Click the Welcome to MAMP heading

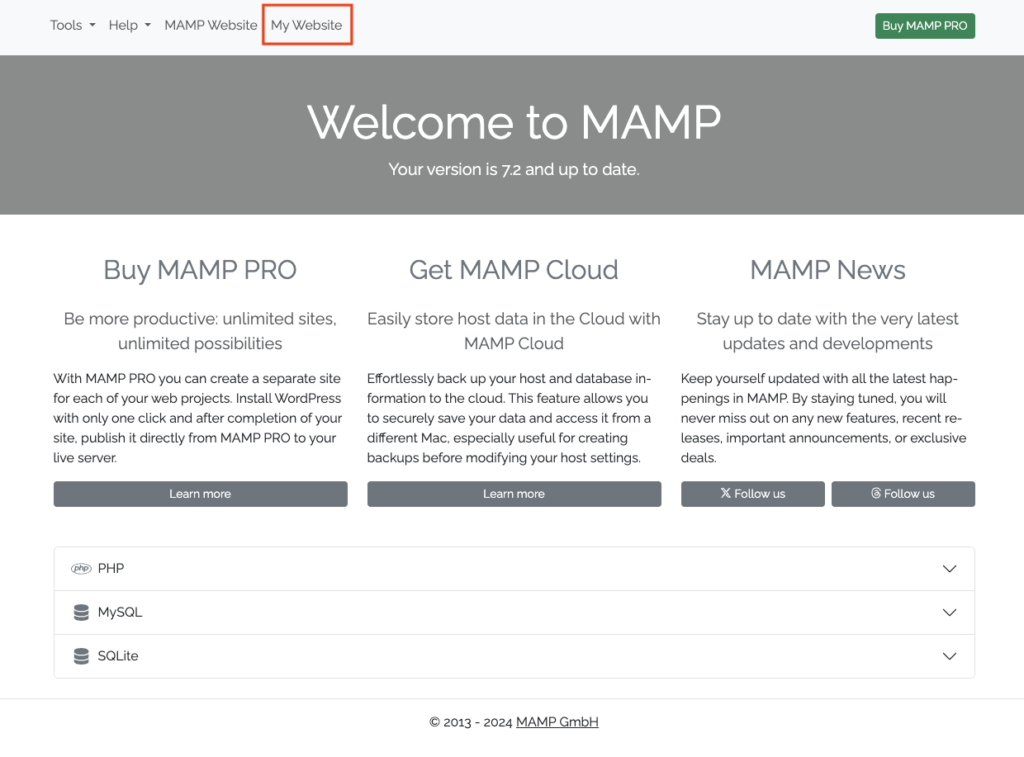pos(513,122)
